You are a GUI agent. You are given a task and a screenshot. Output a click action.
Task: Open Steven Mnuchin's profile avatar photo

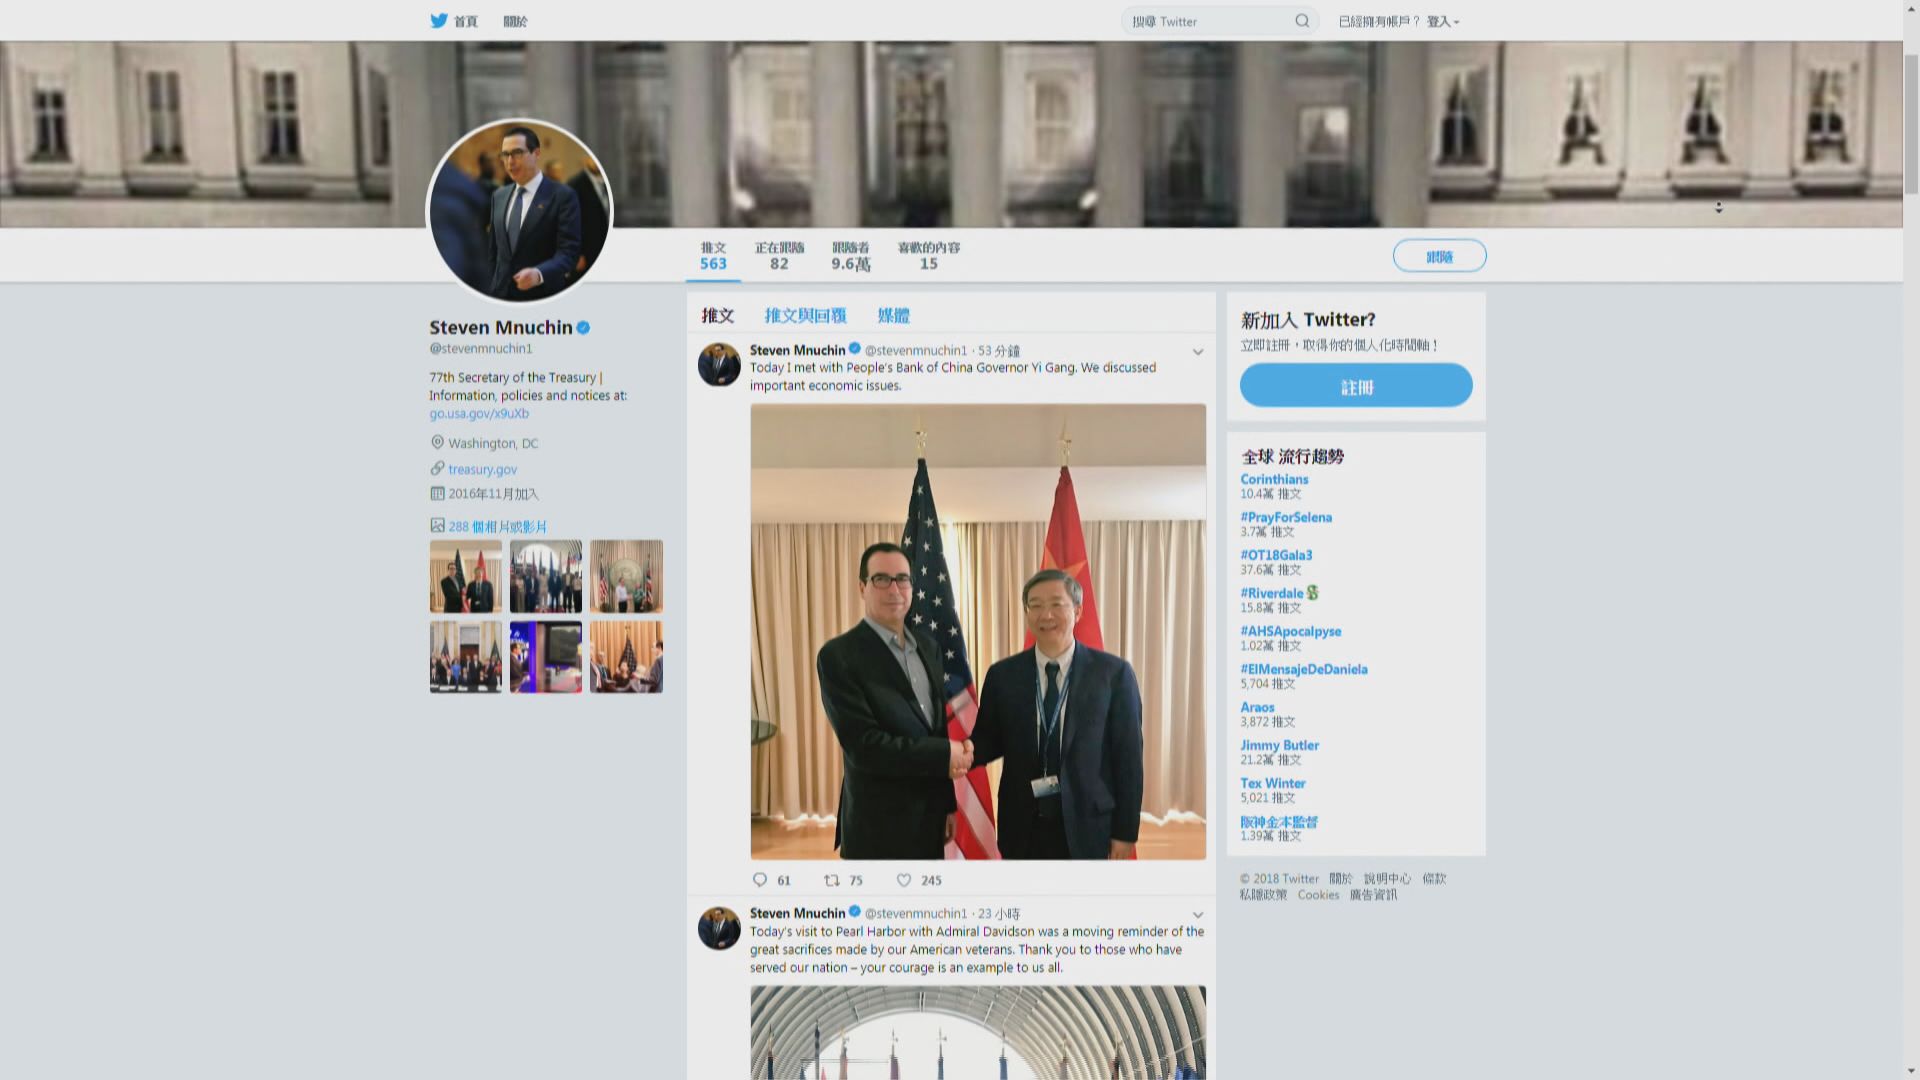[x=519, y=211]
